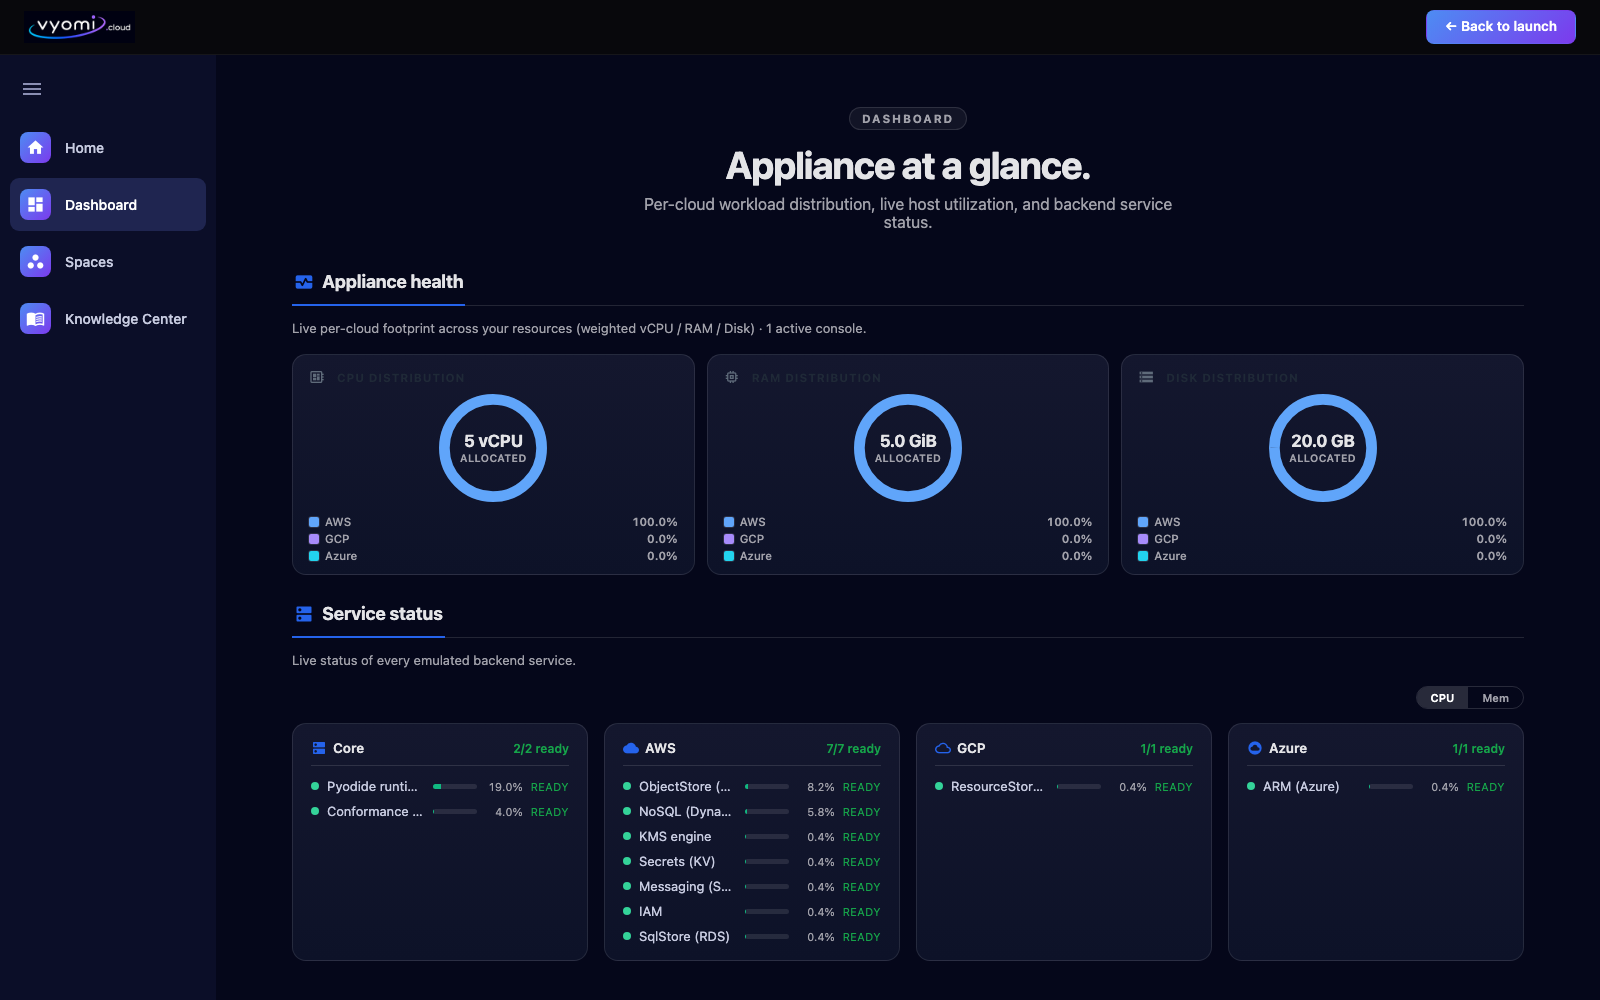Click the 2/2 ready Core status
Image resolution: width=1600 pixels, height=1000 pixels.
[541, 749]
